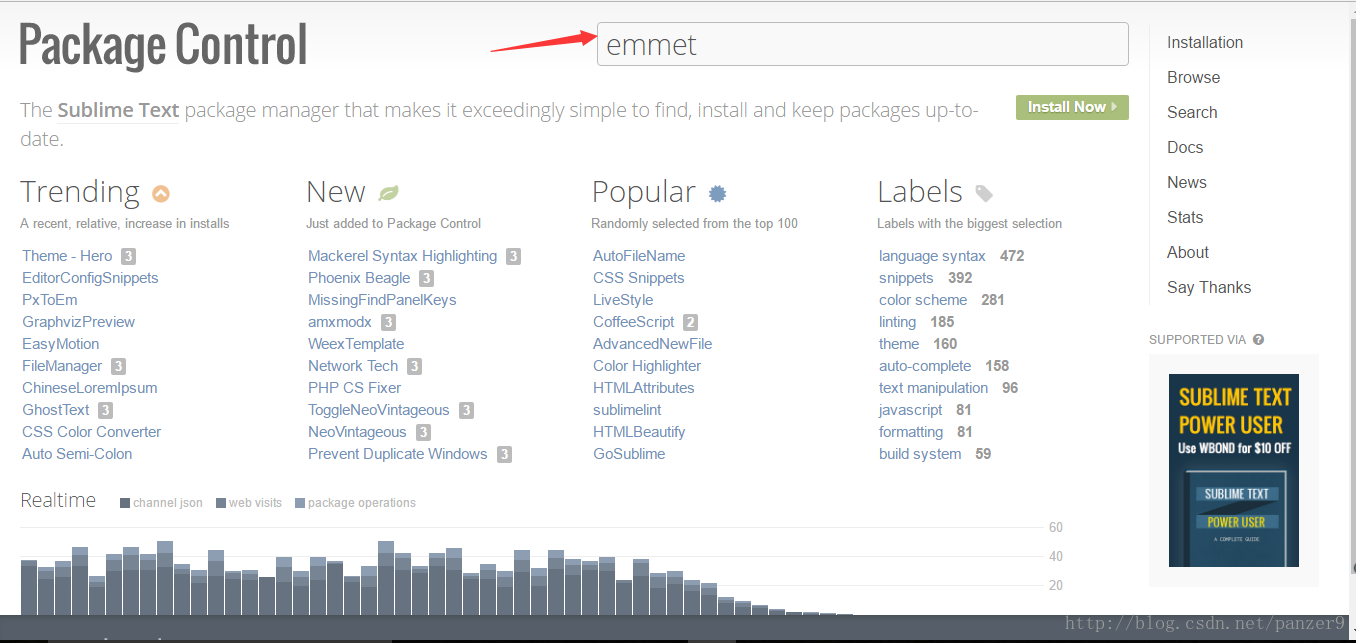1356x643 pixels.
Task: Open the ChineseLoremIpsum package
Action: [90, 388]
